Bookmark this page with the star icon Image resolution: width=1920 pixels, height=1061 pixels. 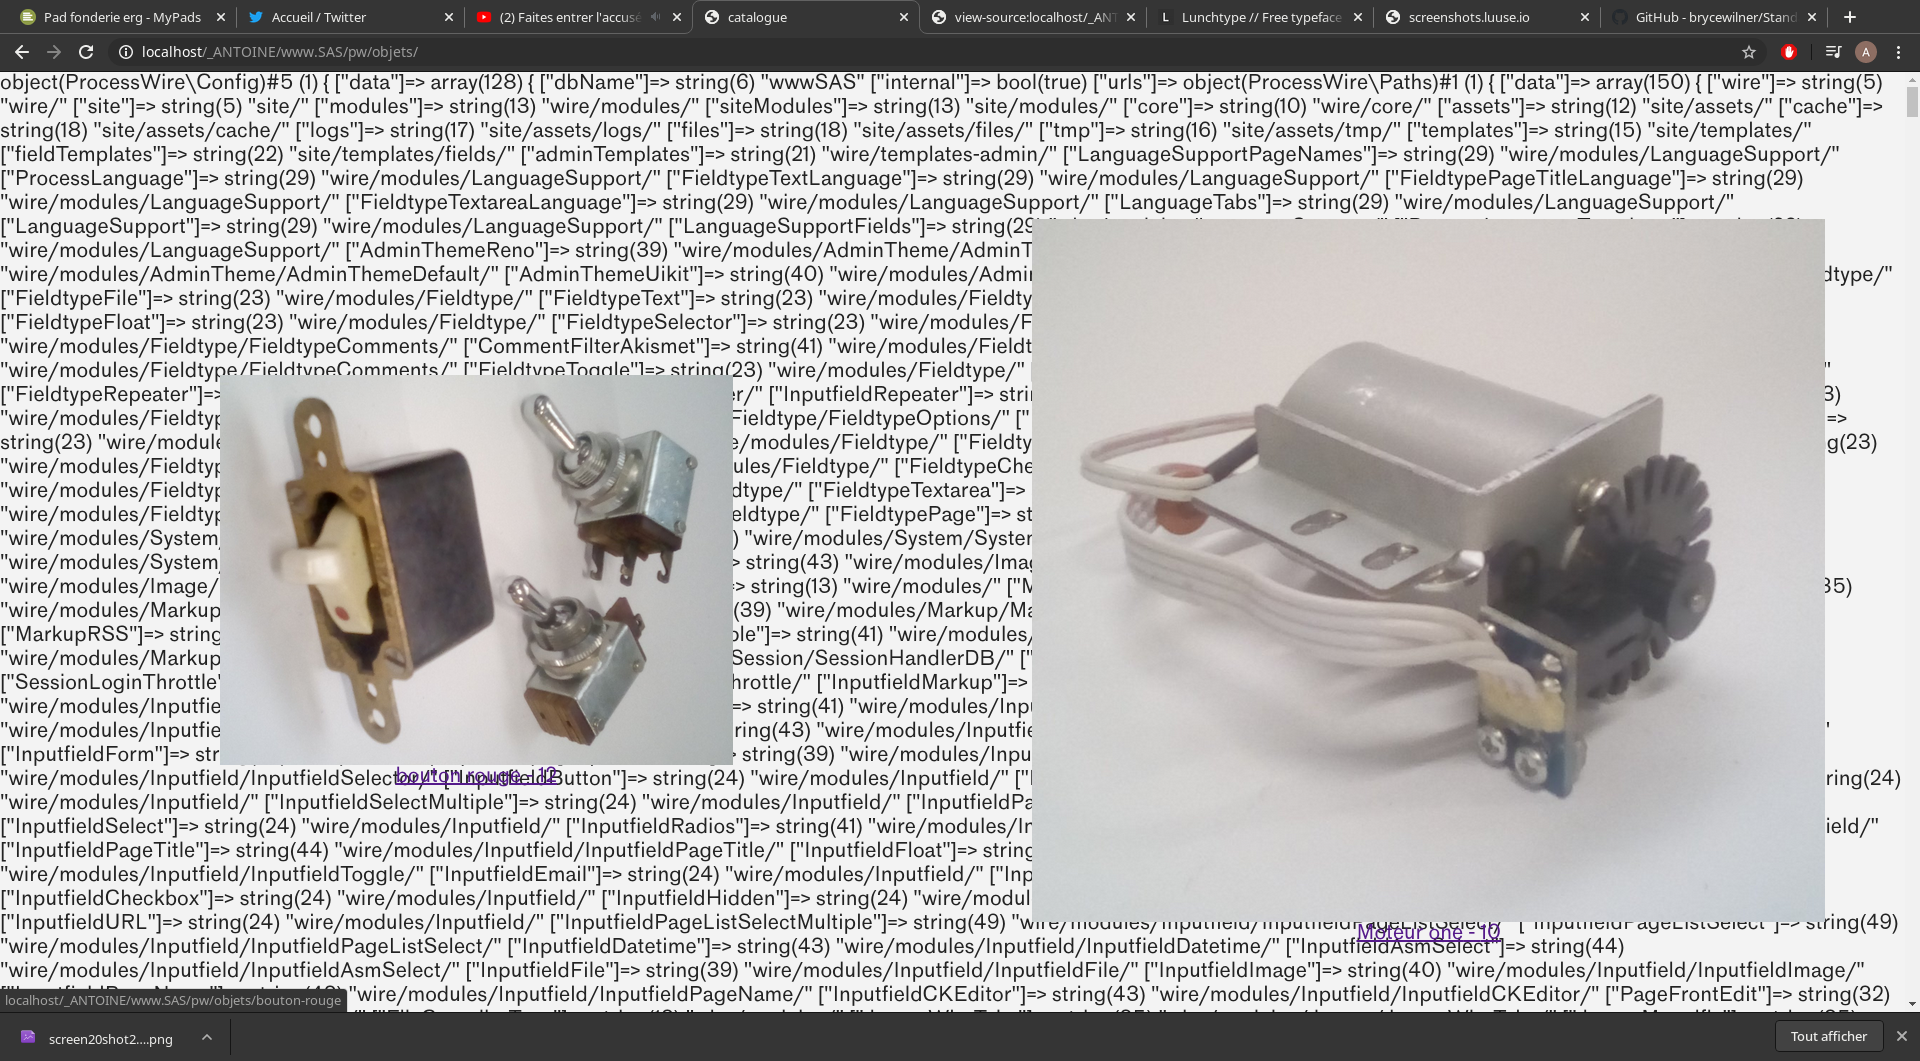[1749, 52]
